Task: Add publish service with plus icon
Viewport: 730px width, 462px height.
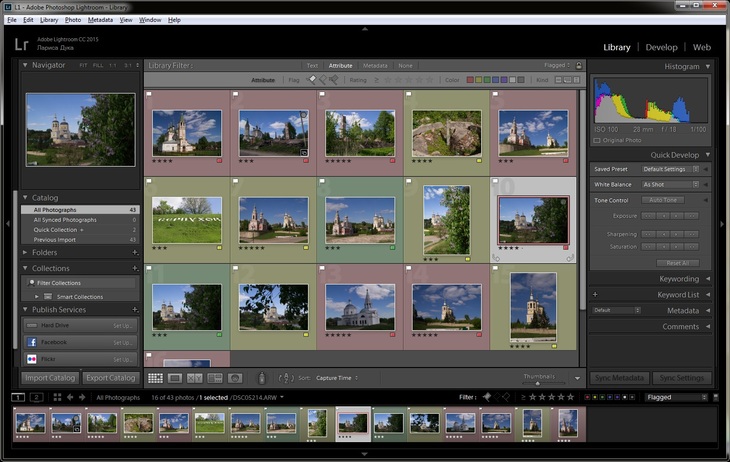Action: pyautogui.click(x=135, y=309)
